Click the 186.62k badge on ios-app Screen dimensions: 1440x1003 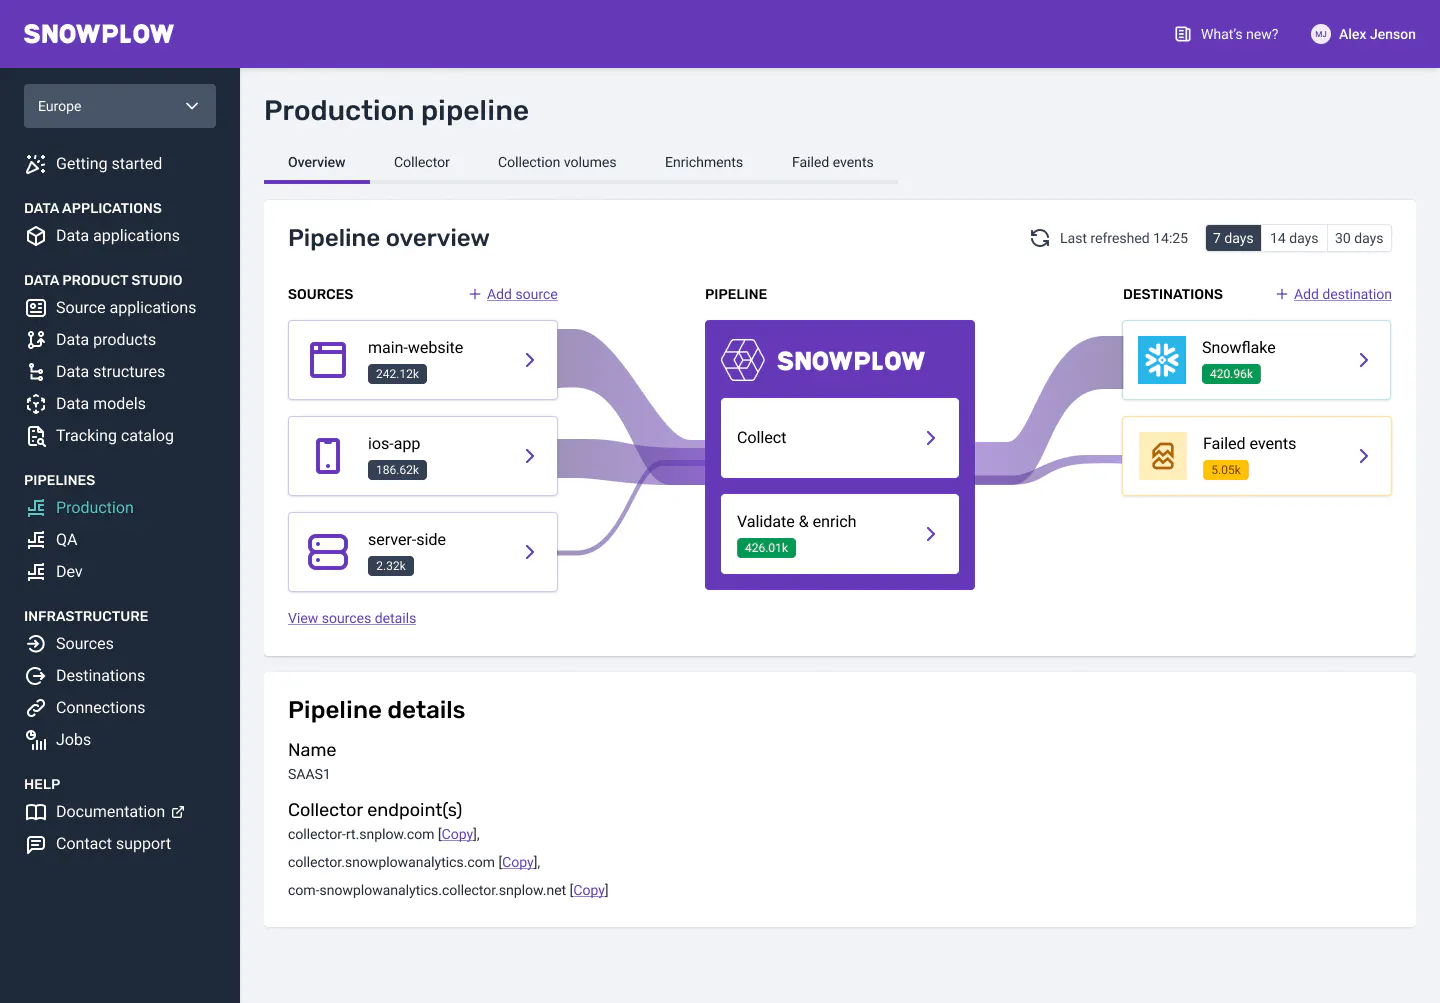pyautogui.click(x=398, y=470)
